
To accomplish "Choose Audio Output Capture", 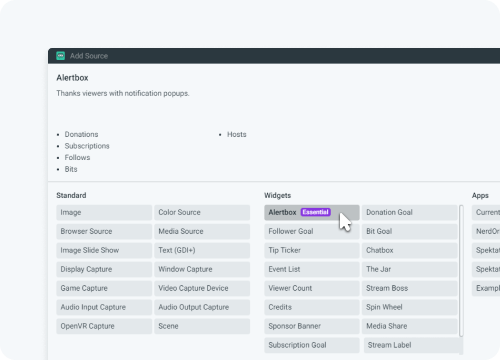I will [x=202, y=307].
